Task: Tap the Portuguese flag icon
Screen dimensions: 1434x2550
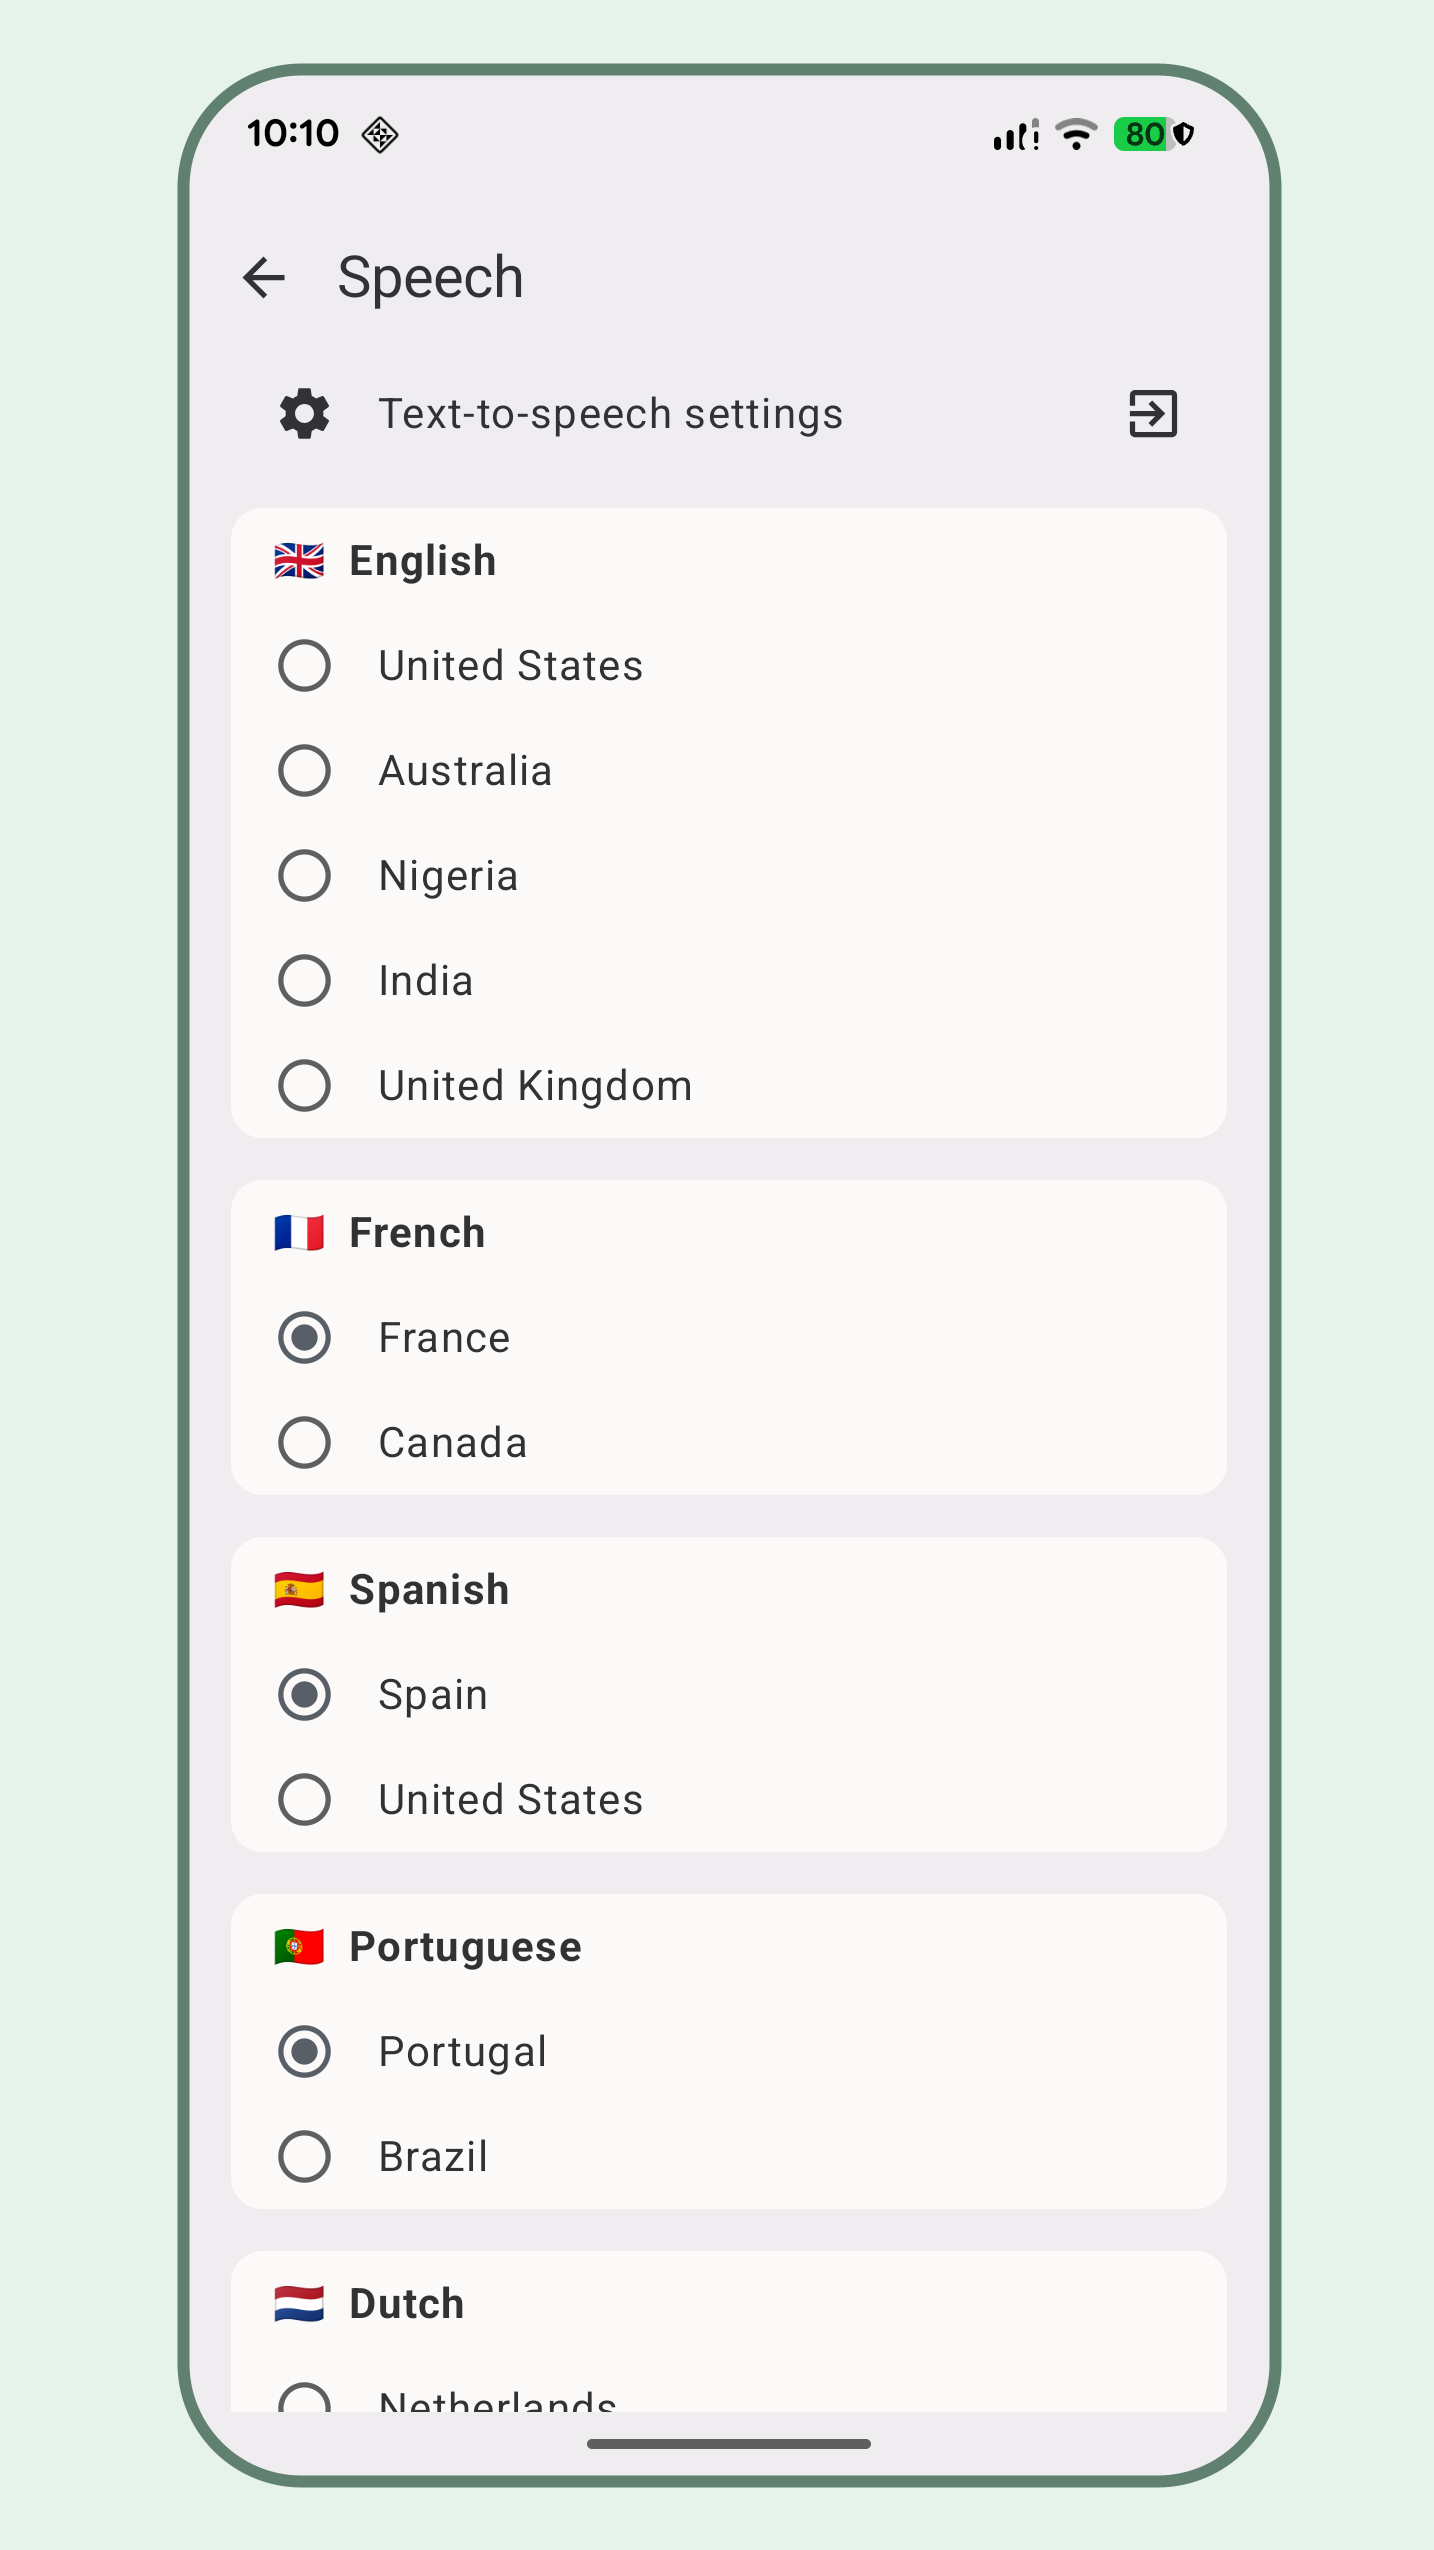Action: tap(299, 1947)
